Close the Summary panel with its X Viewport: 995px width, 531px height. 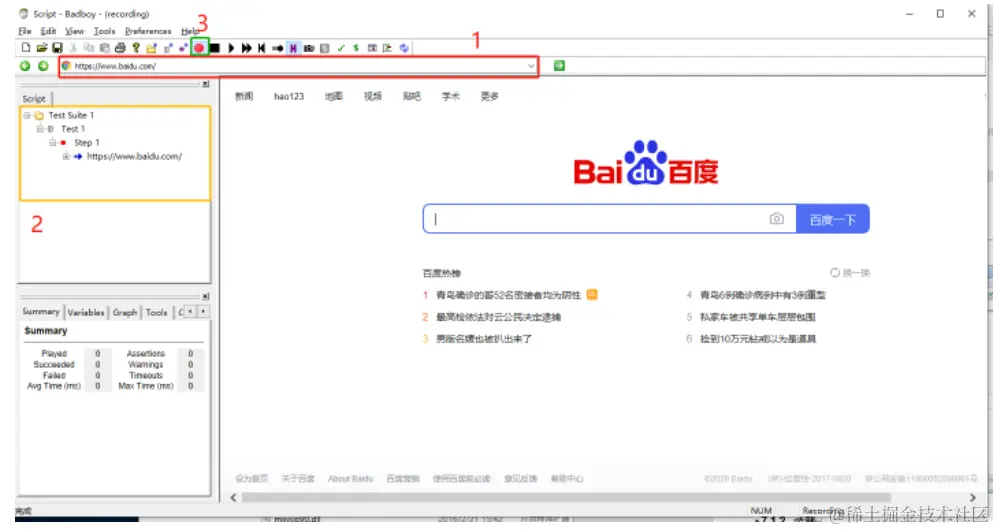tap(206, 296)
